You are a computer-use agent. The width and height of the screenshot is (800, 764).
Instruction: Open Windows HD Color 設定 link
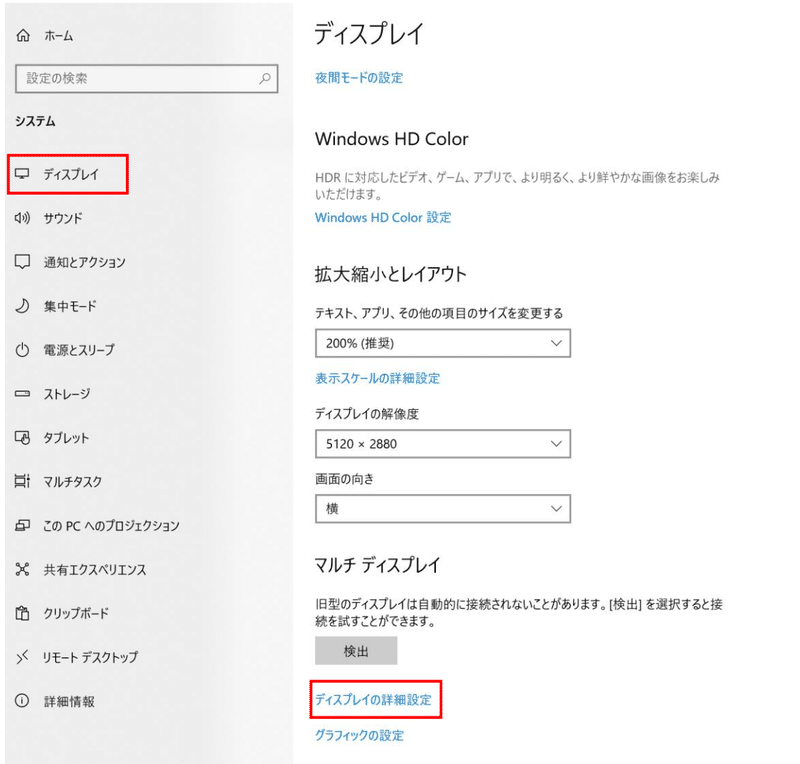[383, 217]
